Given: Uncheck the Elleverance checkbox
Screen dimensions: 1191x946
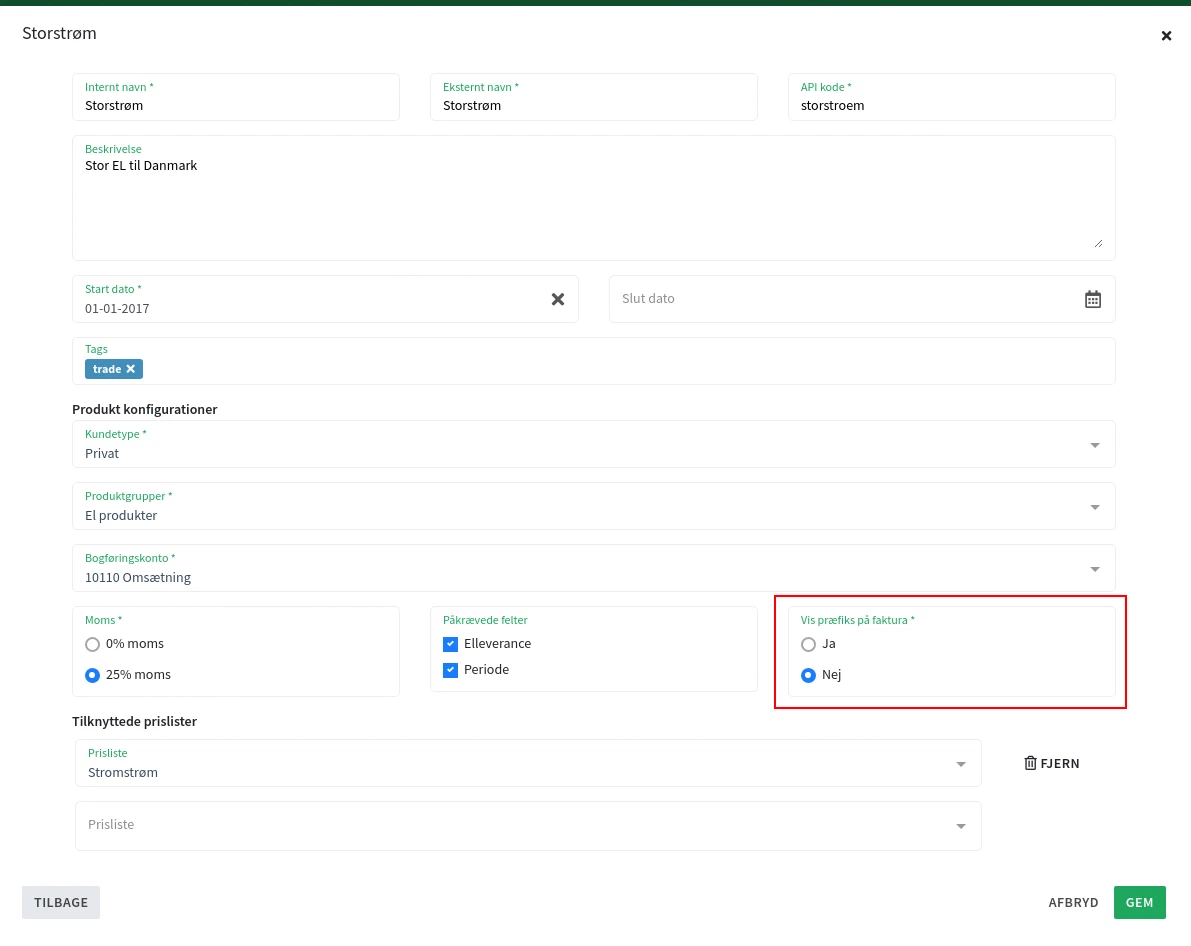Looking at the screenshot, I should [x=450, y=644].
